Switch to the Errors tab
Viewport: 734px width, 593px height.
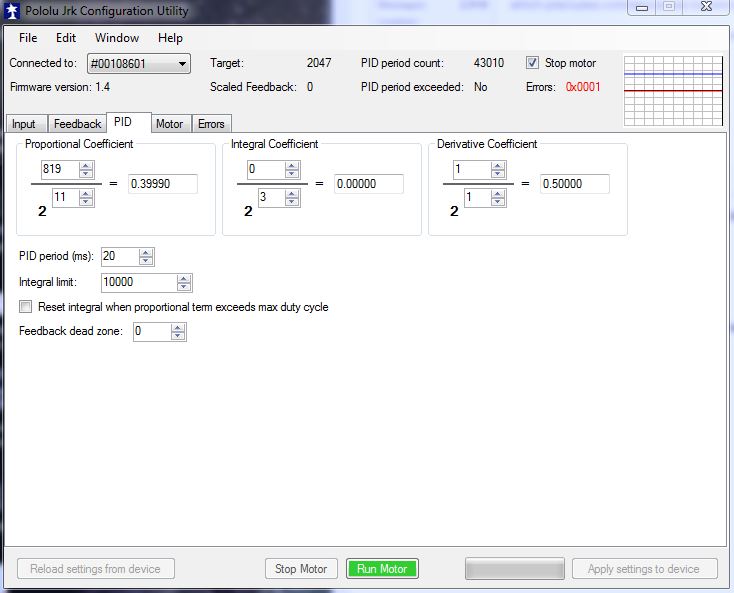[211, 124]
